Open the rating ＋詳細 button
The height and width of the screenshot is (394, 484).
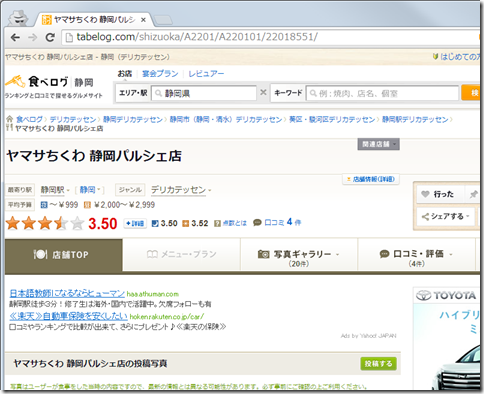click(135, 223)
